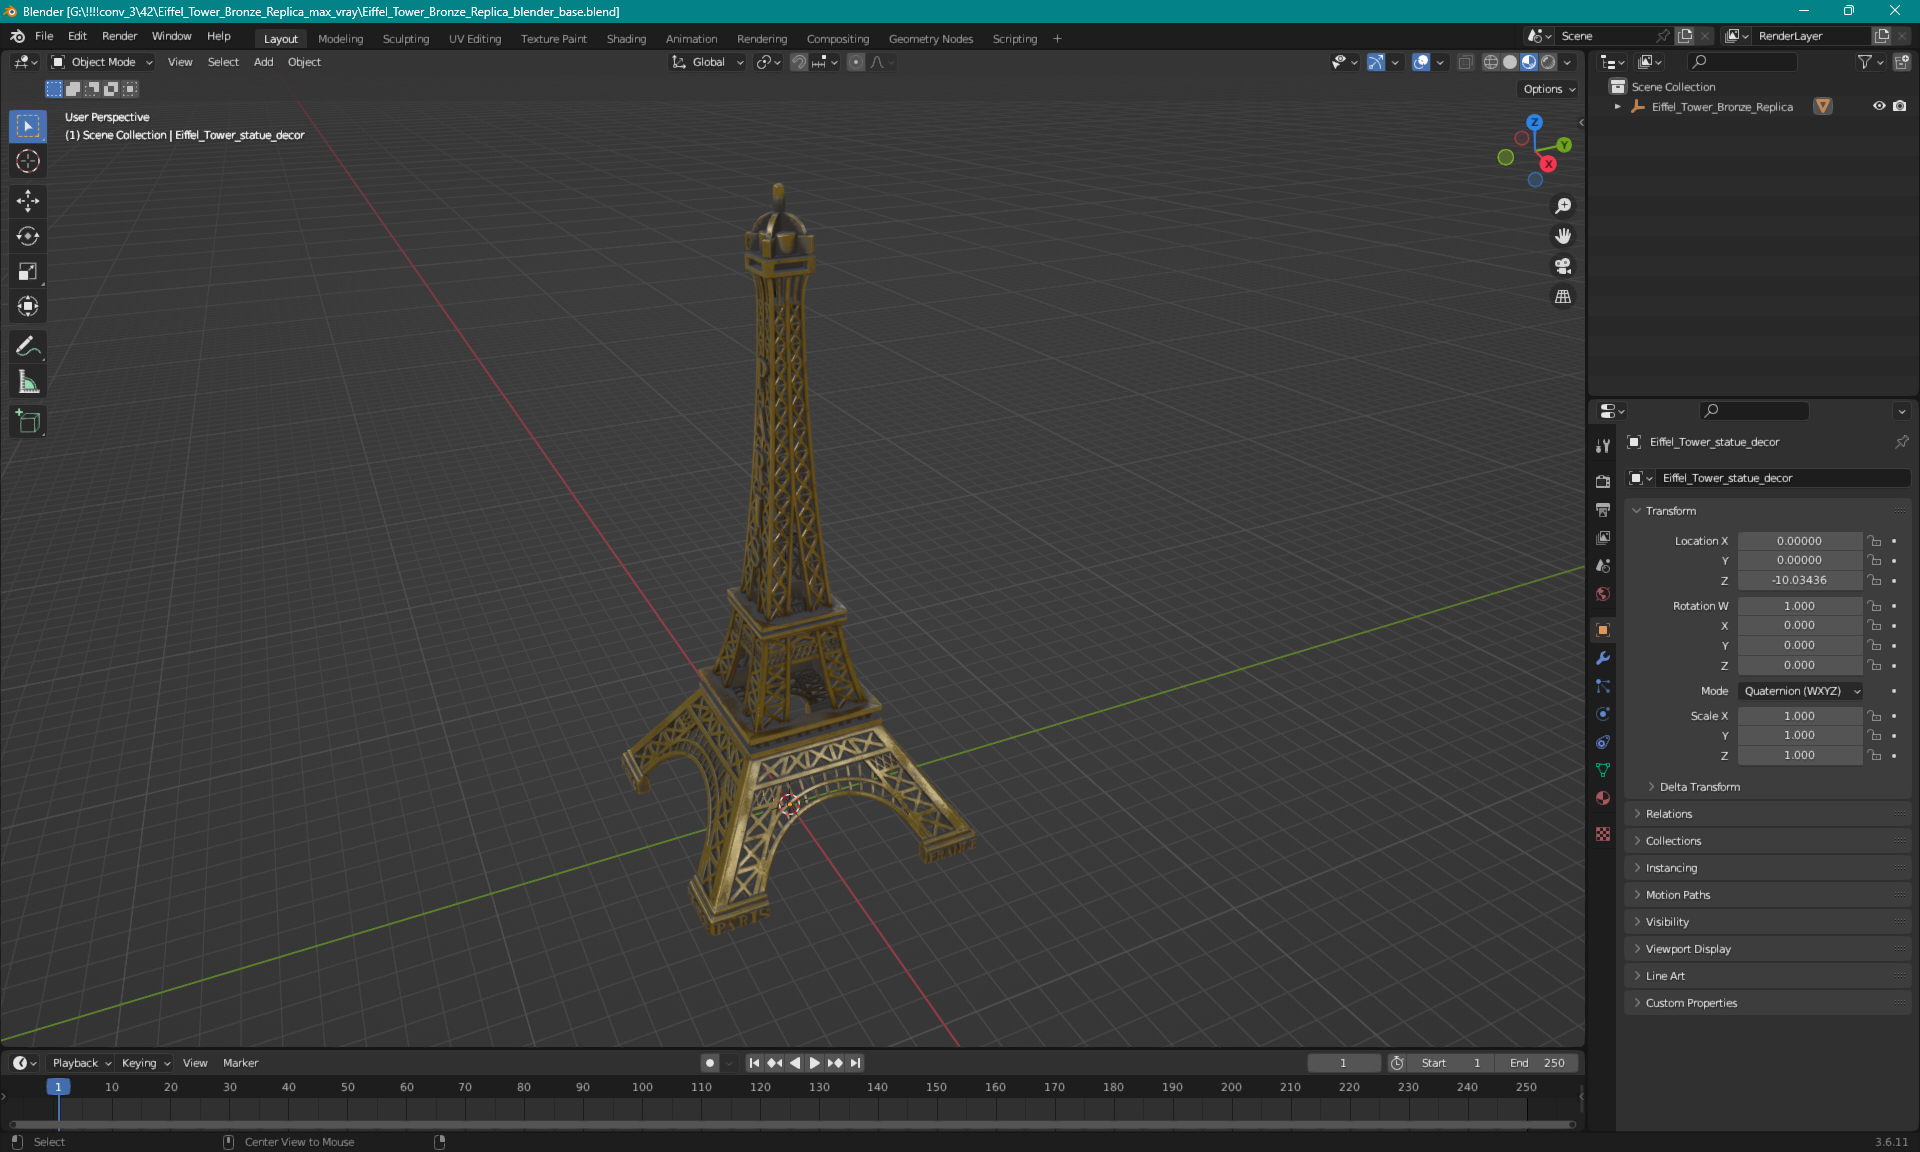Open the Global transform orientation dropdown

click(x=708, y=62)
